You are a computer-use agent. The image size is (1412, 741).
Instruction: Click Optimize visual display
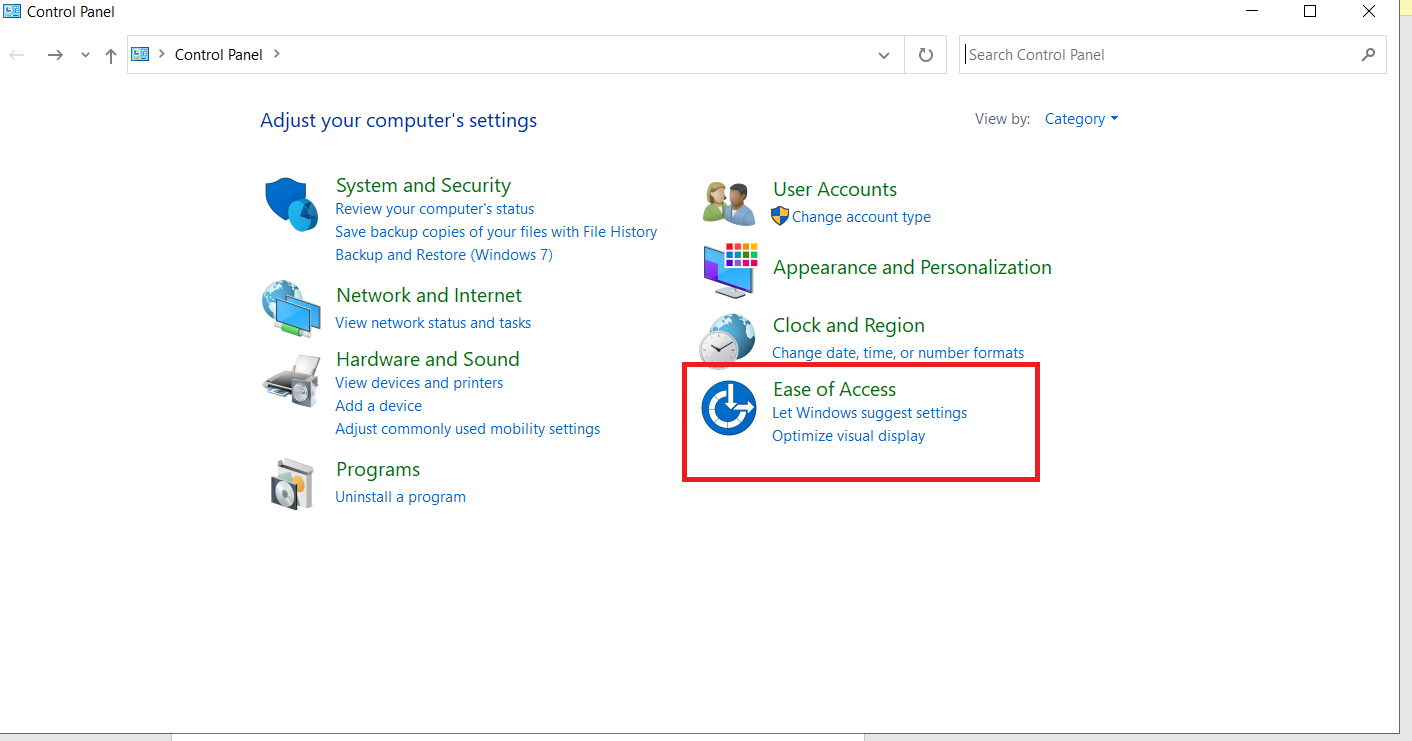[849, 436]
